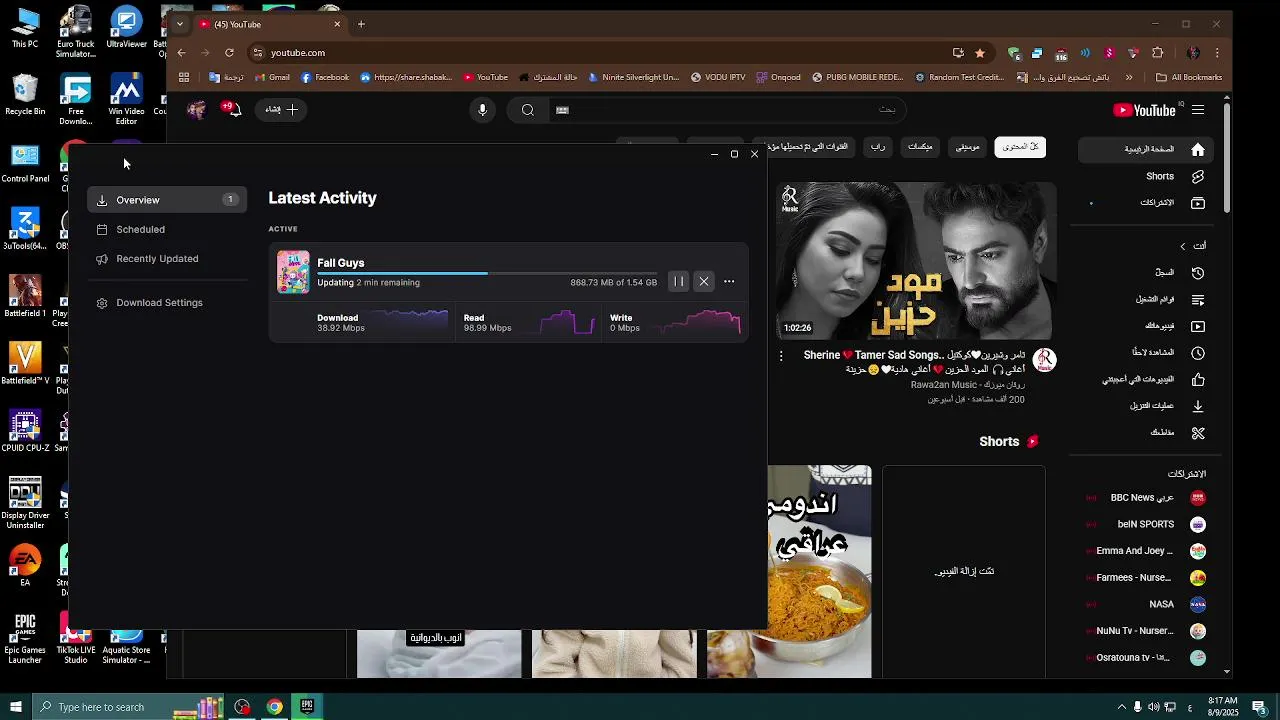Click the Fall Guys download progress bar
This screenshot has height=720, width=1280.
(x=487, y=273)
